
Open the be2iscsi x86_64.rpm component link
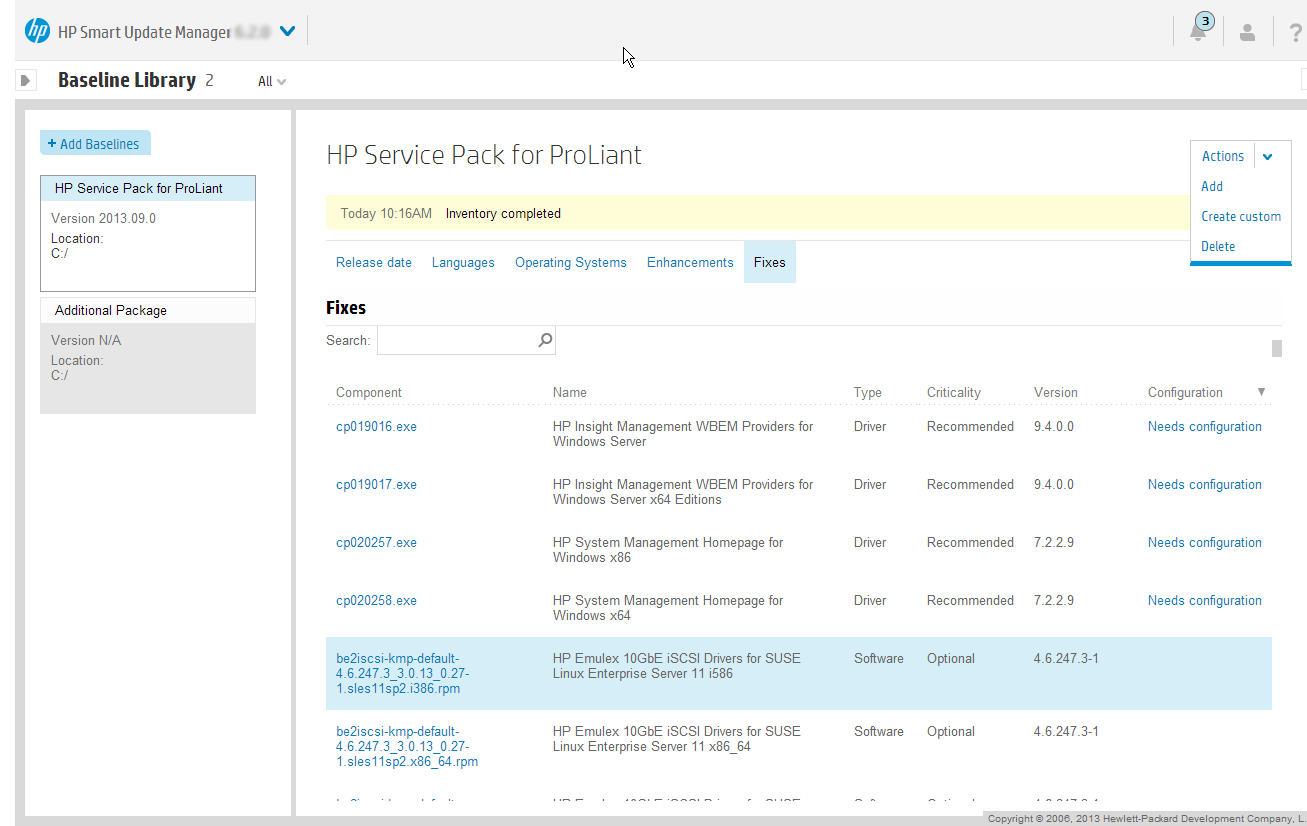(x=407, y=746)
